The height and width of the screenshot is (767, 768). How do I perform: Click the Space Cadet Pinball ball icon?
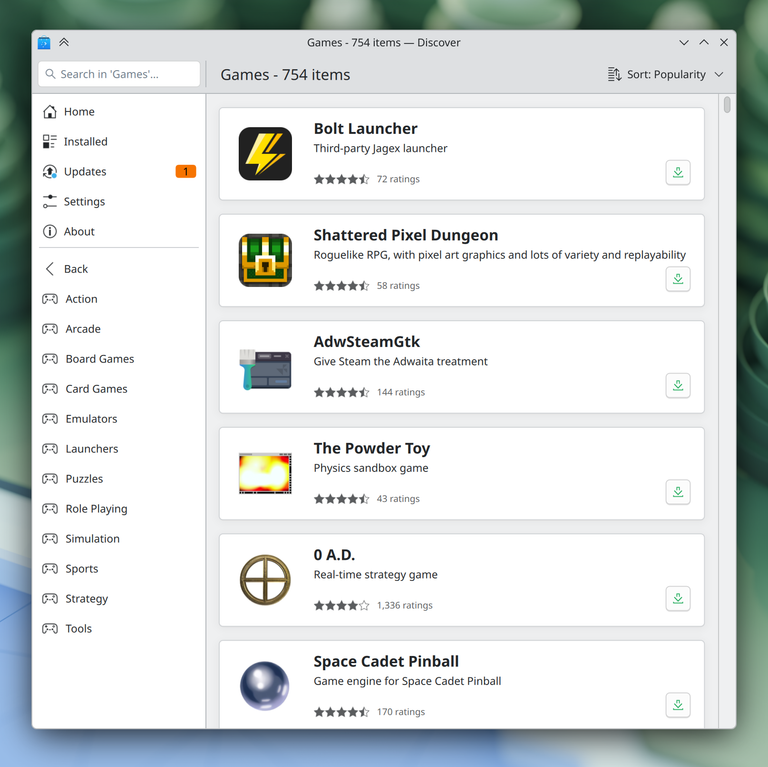point(265,686)
